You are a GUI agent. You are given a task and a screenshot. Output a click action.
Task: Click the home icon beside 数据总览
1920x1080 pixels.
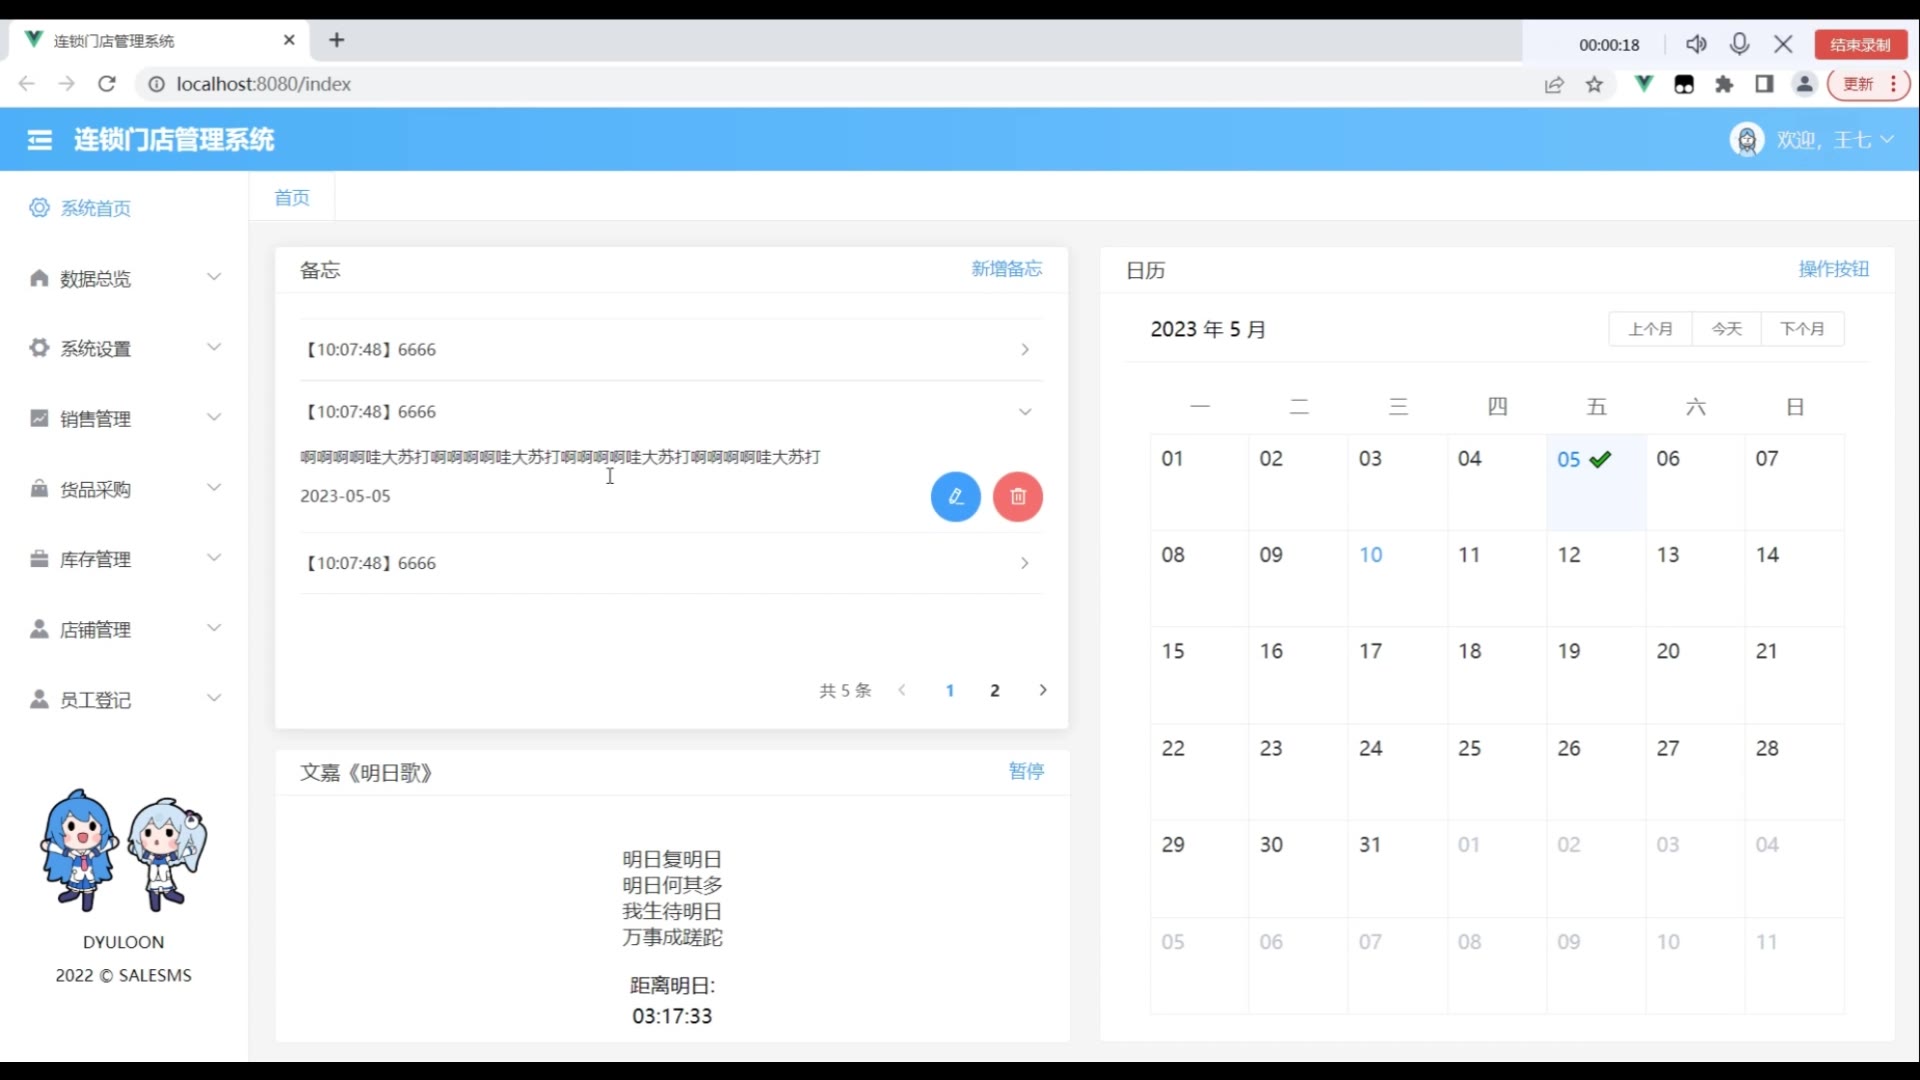(x=39, y=278)
